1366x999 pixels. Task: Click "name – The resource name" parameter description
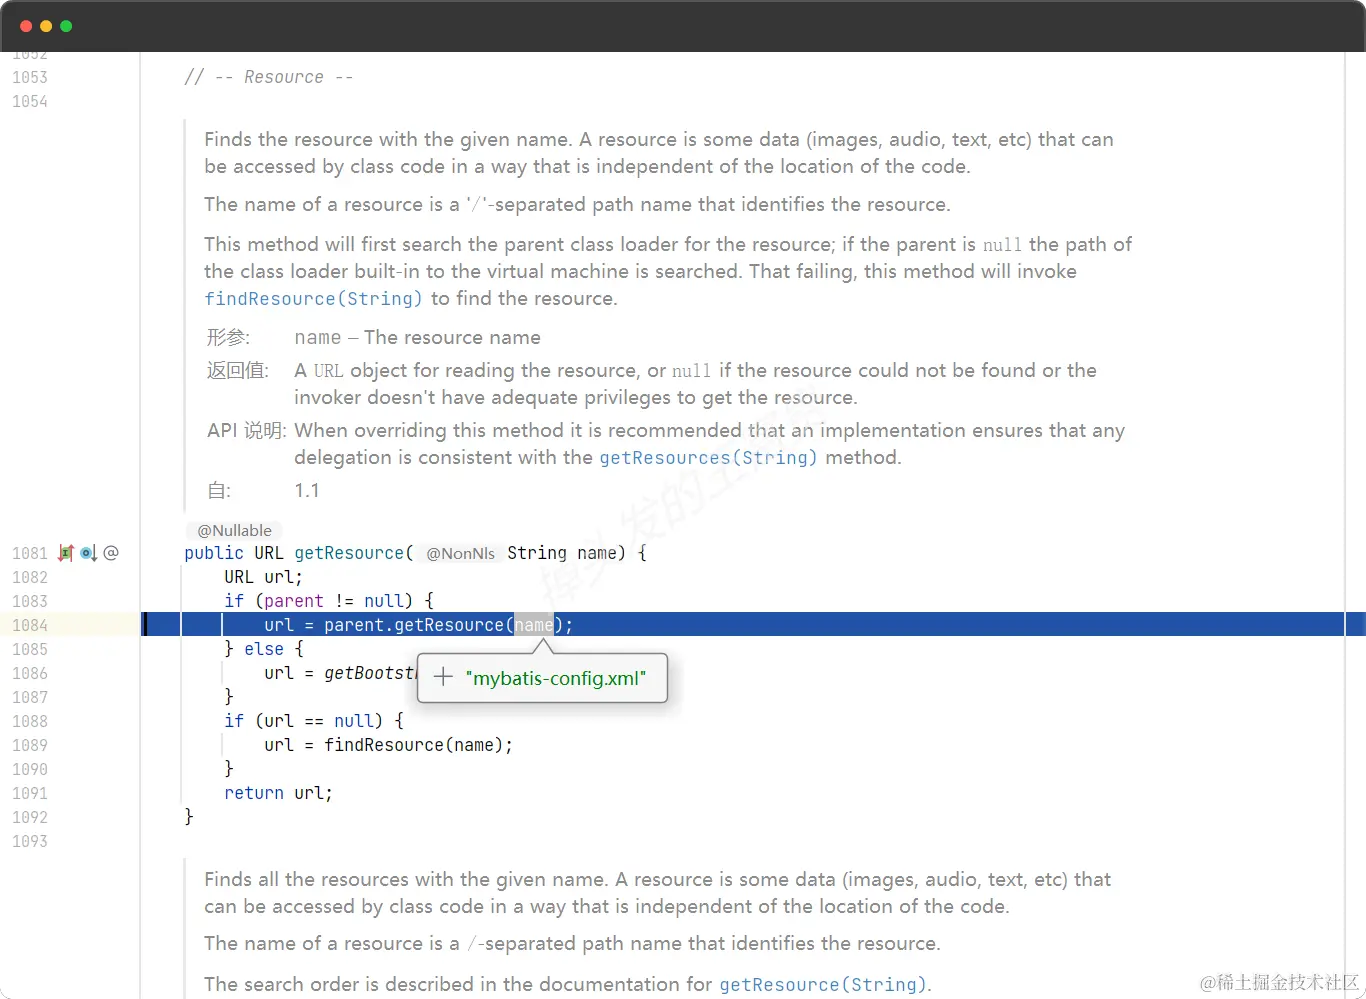[417, 338]
